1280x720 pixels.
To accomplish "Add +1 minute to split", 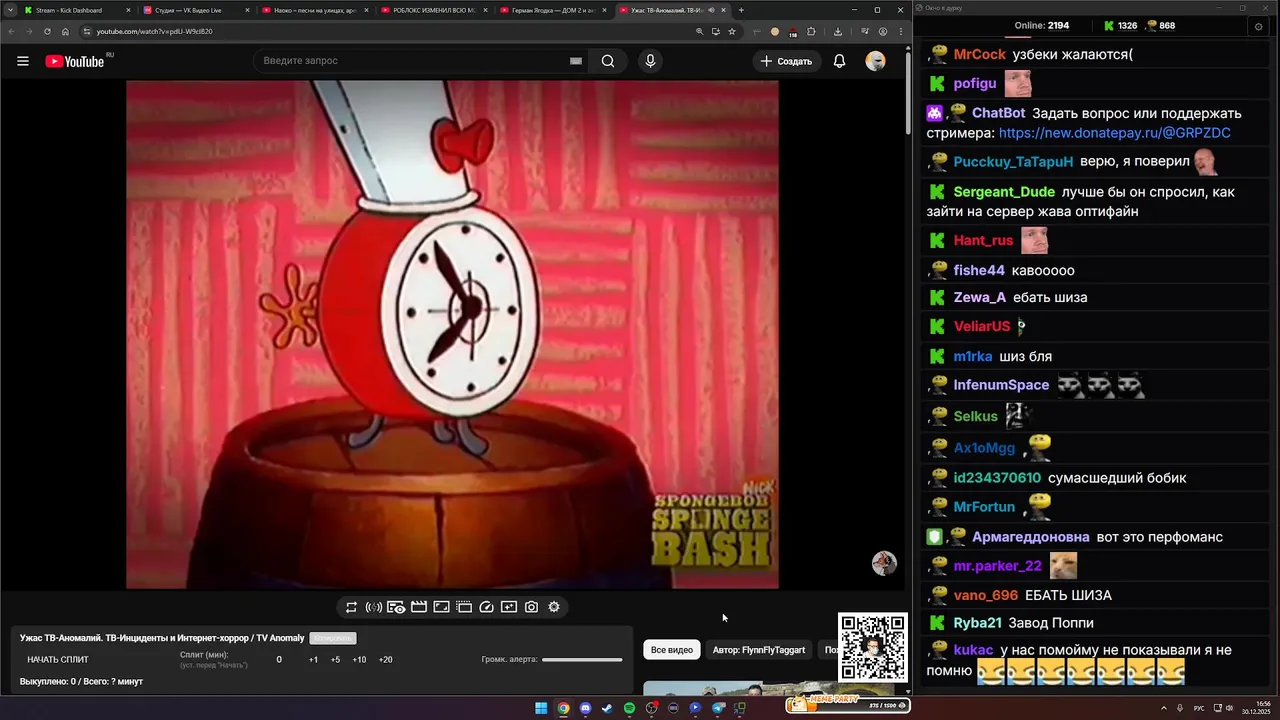I will click(x=313, y=660).
